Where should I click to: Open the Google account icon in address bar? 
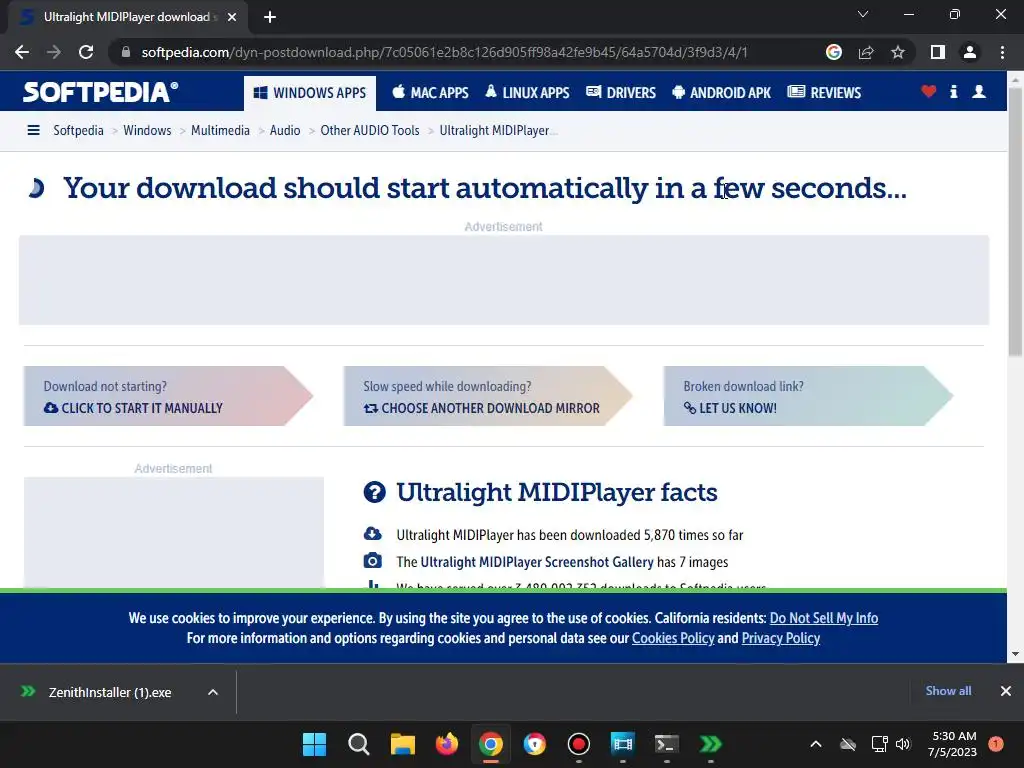tap(833, 52)
